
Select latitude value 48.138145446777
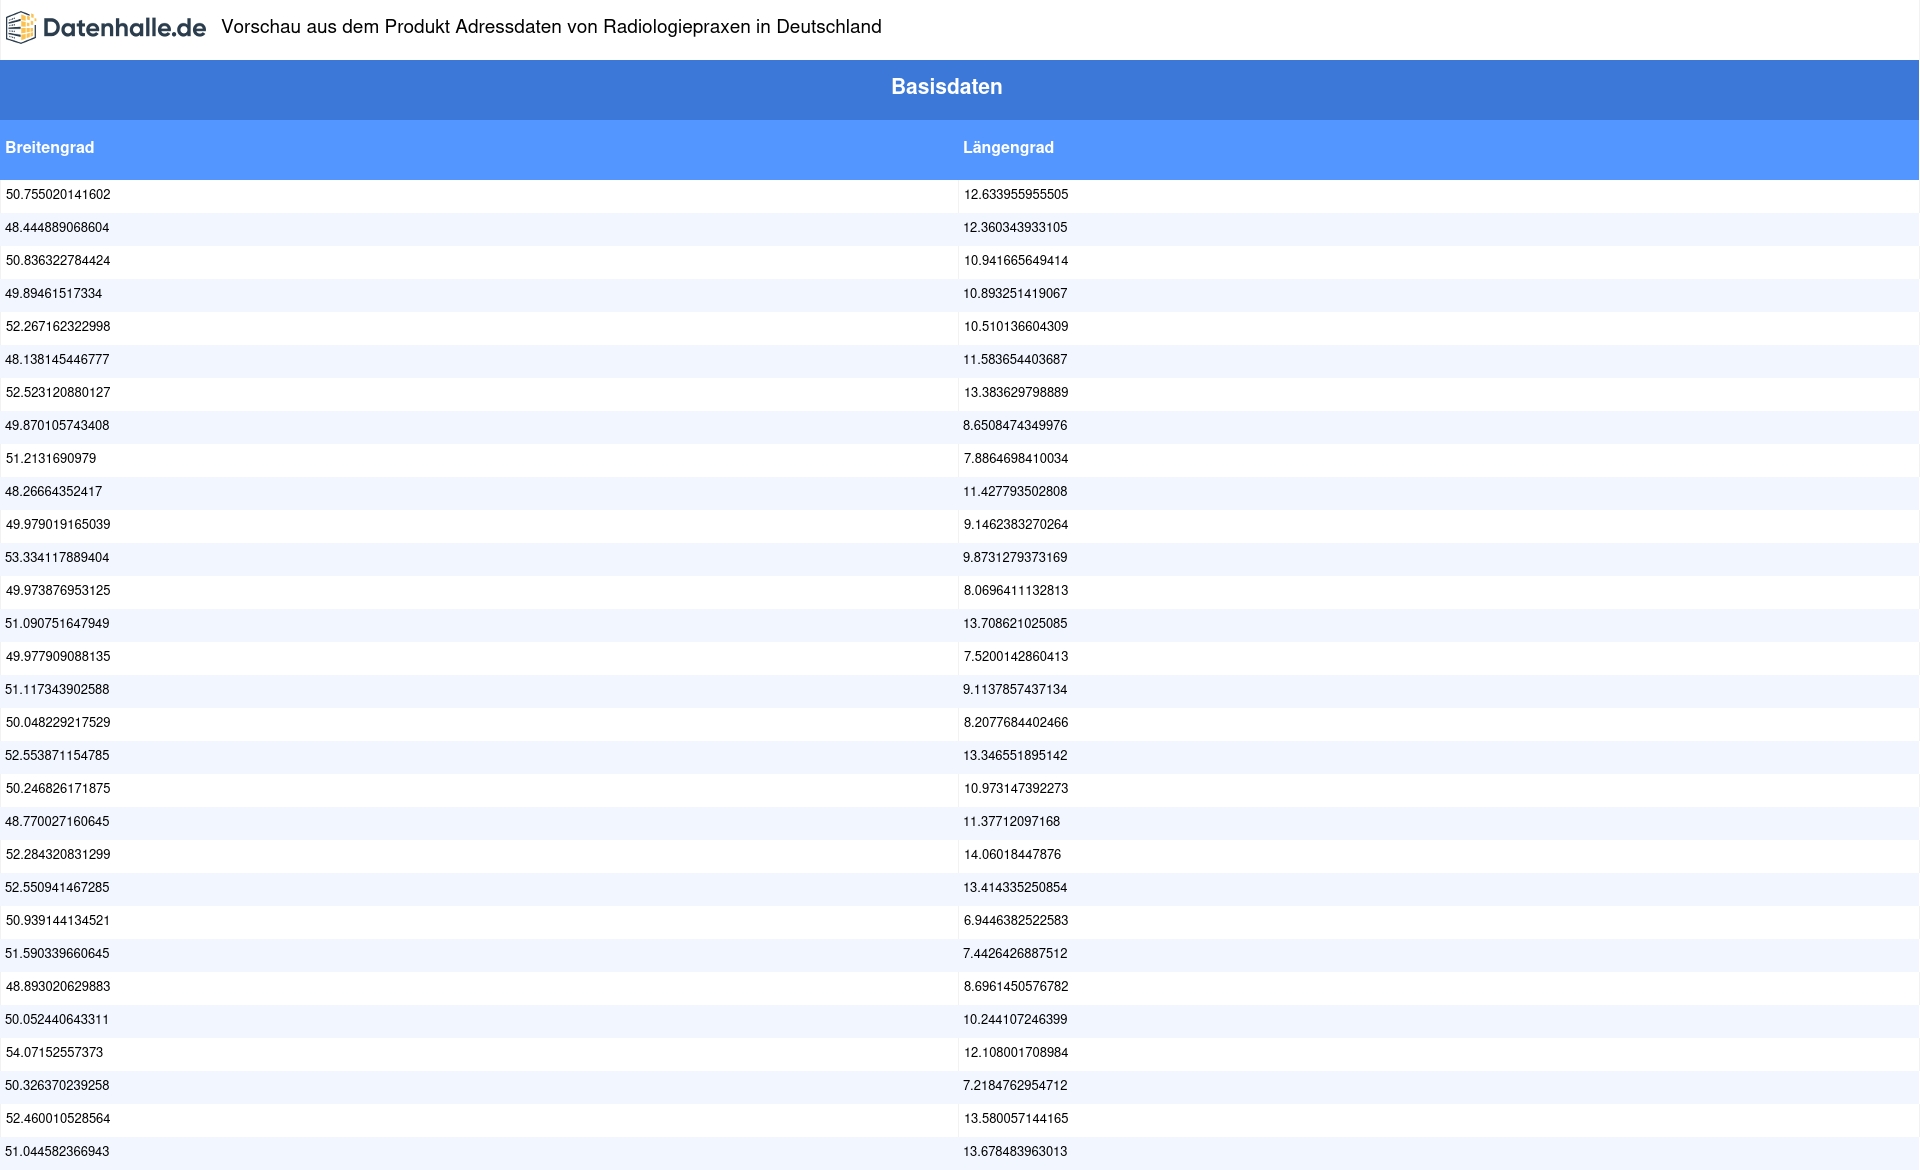click(x=58, y=360)
